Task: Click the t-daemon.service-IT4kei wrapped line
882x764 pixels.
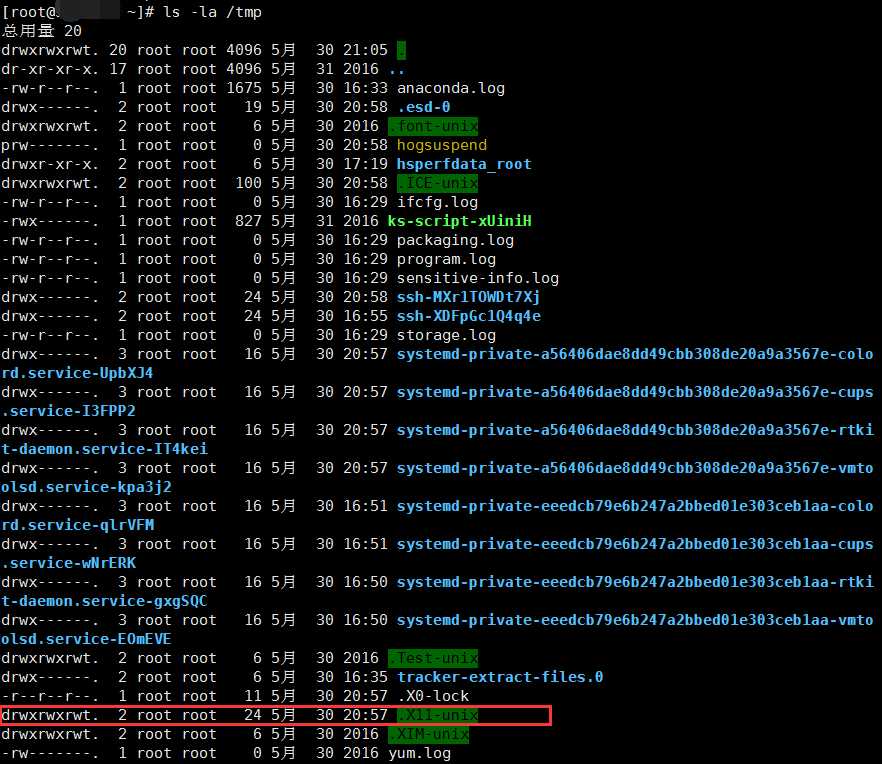Action: (104, 449)
